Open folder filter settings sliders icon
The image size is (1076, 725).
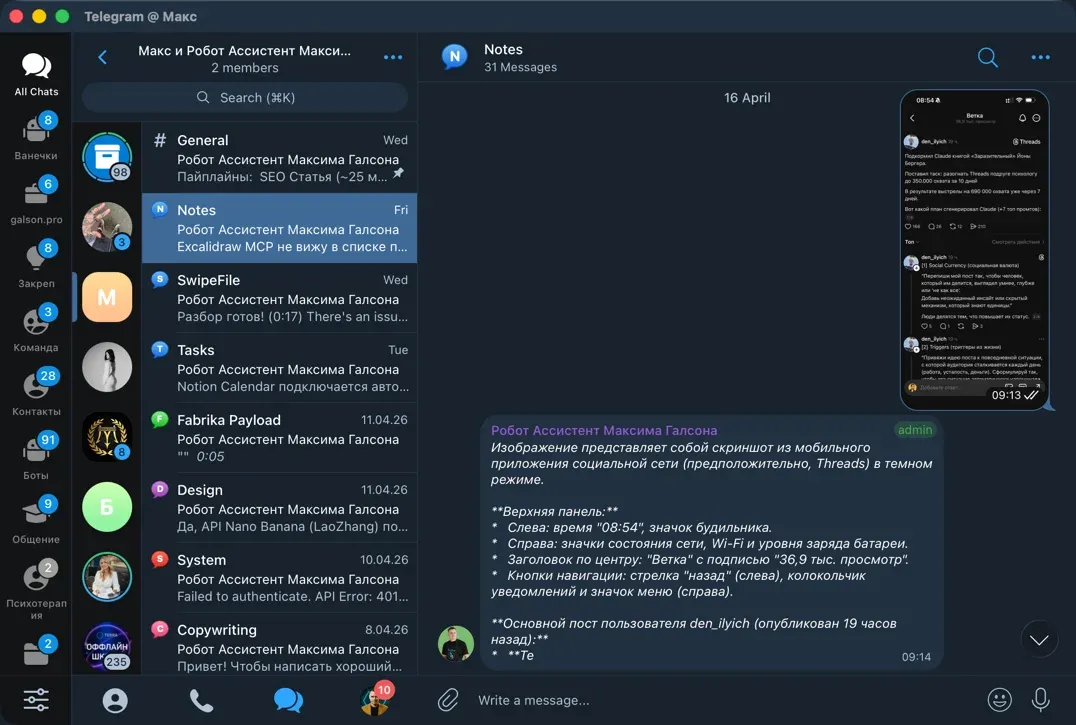(36, 700)
